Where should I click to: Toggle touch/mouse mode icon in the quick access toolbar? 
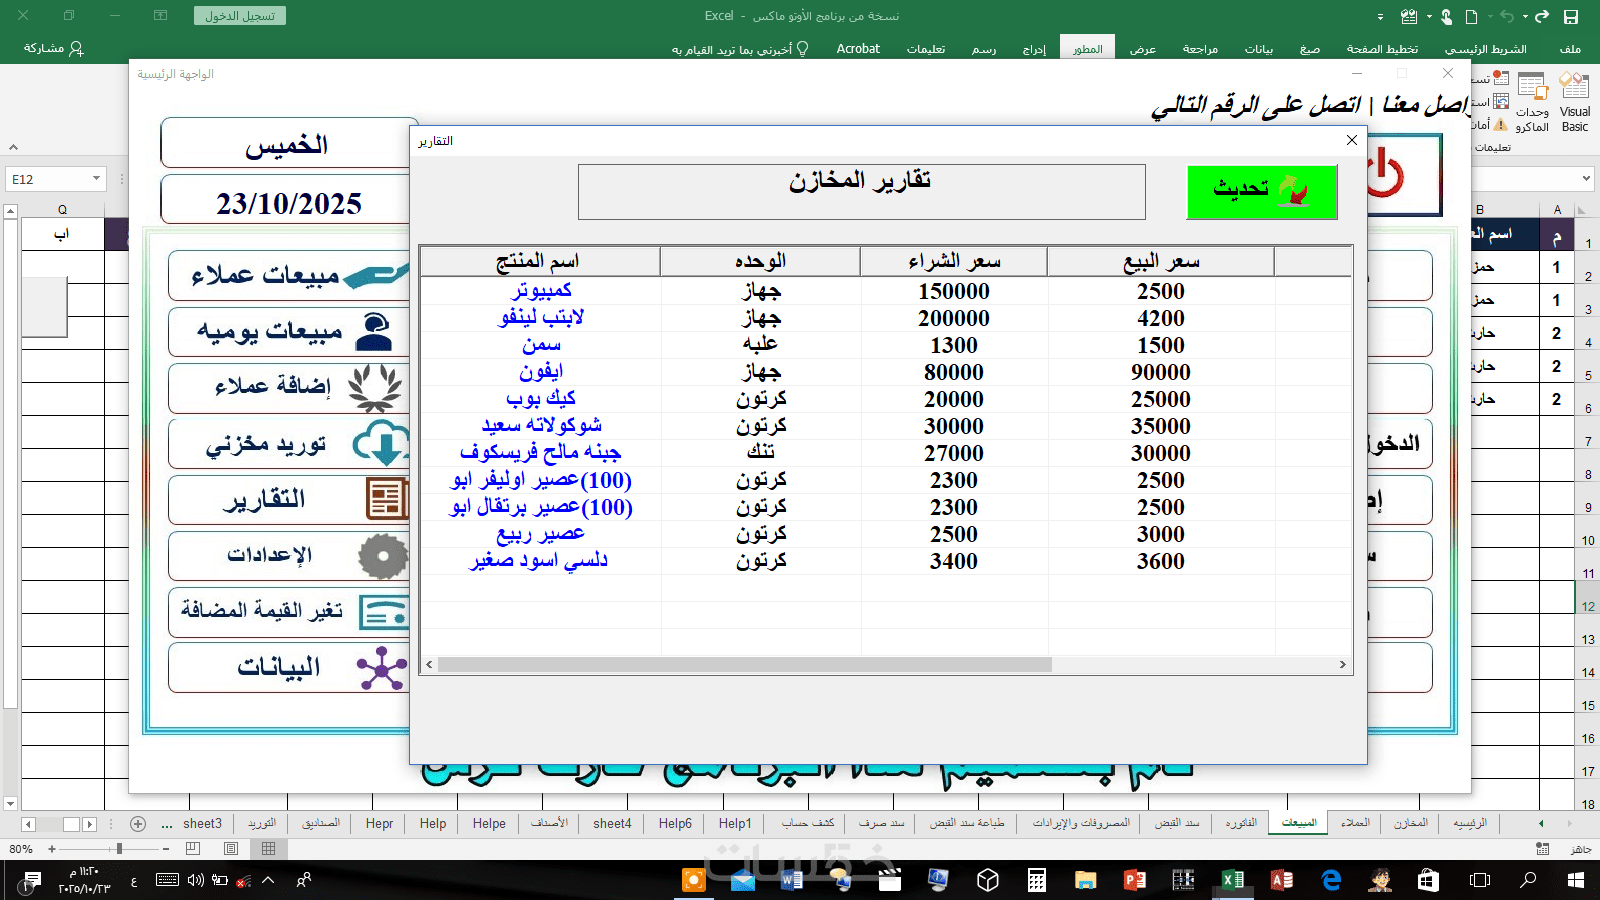(x=1447, y=16)
